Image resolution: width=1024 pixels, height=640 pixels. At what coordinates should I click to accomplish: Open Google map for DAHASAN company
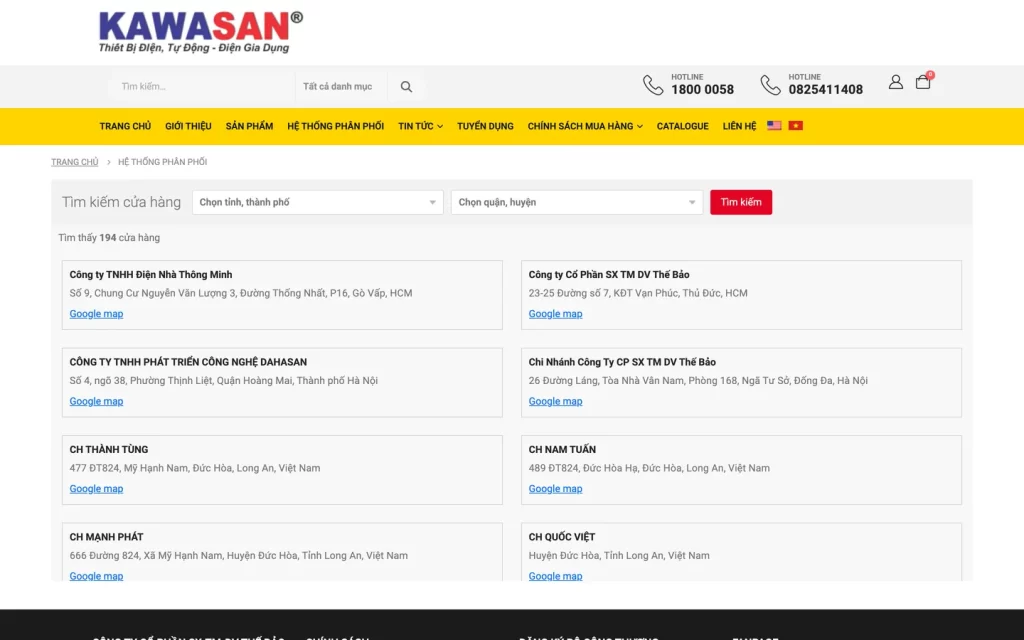[96, 402]
